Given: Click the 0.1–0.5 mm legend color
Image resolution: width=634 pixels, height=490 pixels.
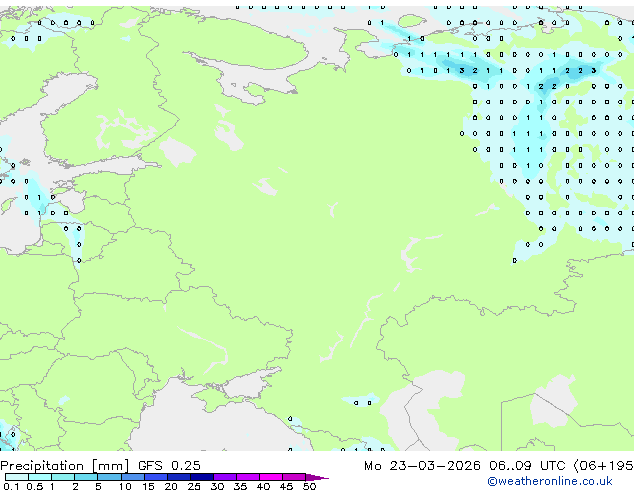Looking at the screenshot, I should 17,477.
